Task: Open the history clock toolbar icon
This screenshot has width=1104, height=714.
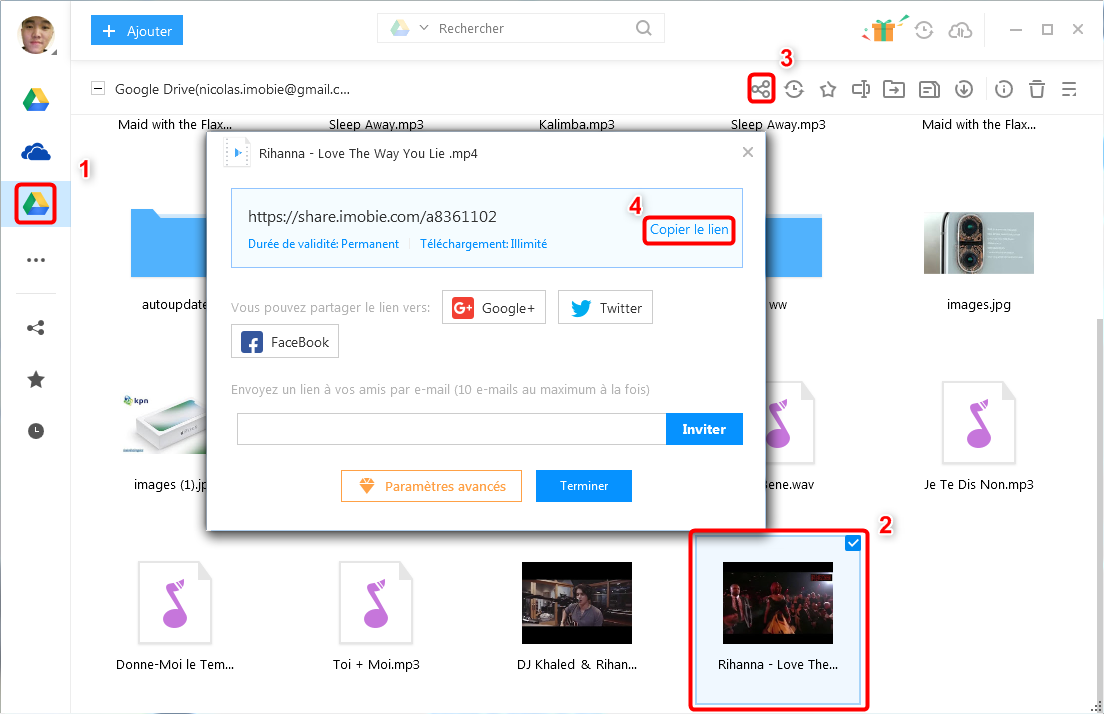Action: (794, 89)
